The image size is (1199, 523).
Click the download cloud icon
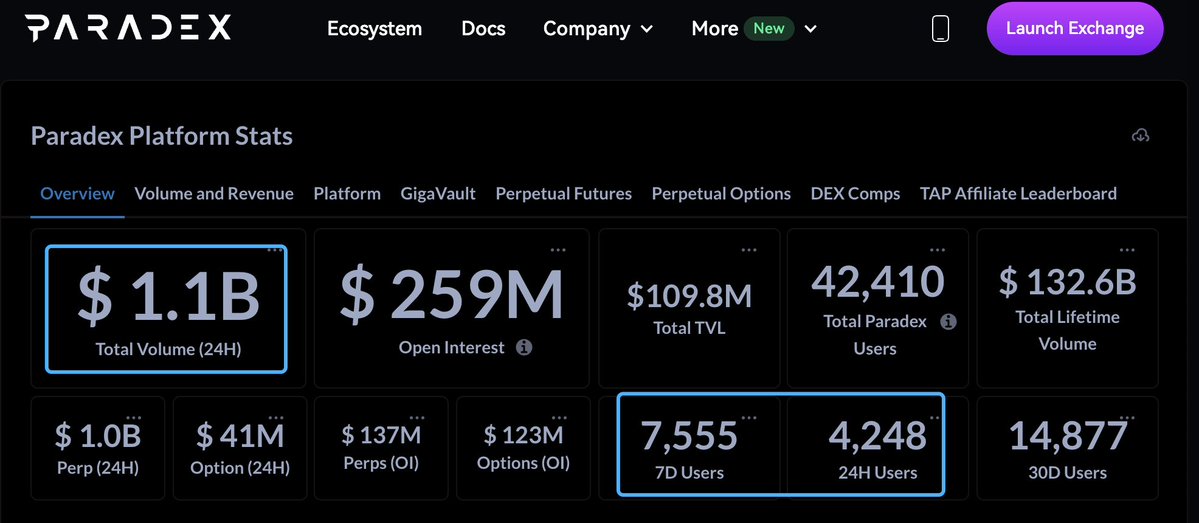[x=1140, y=135]
